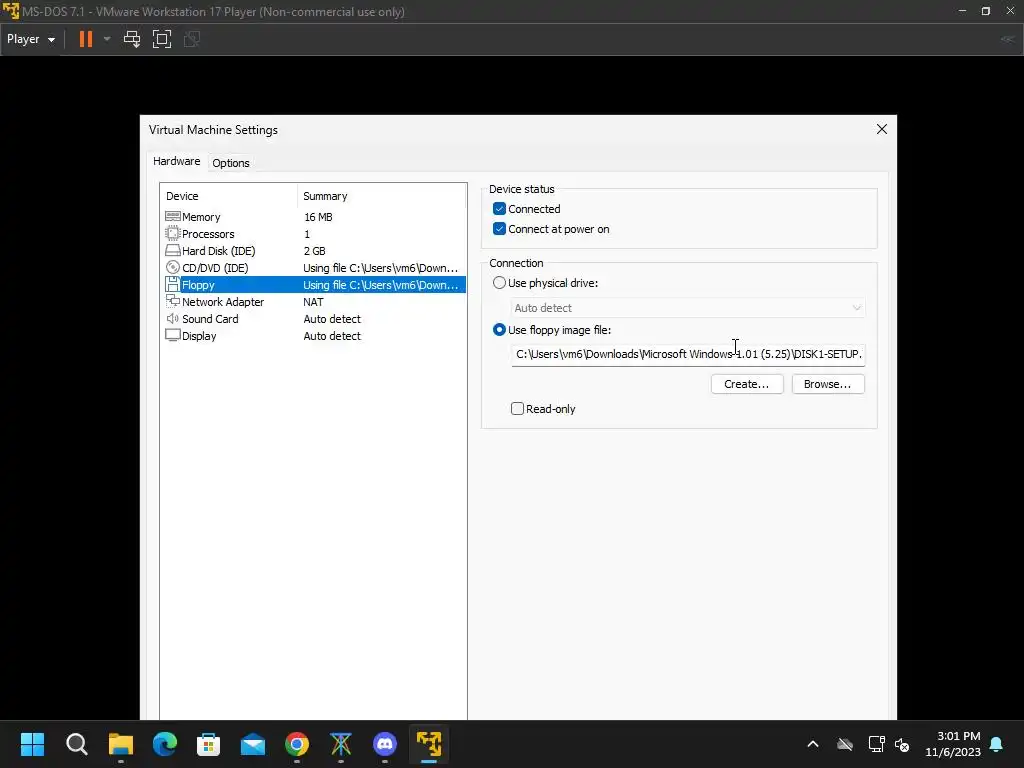Click the 2 GB summary value
The image size is (1024, 768).
(314, 251)
